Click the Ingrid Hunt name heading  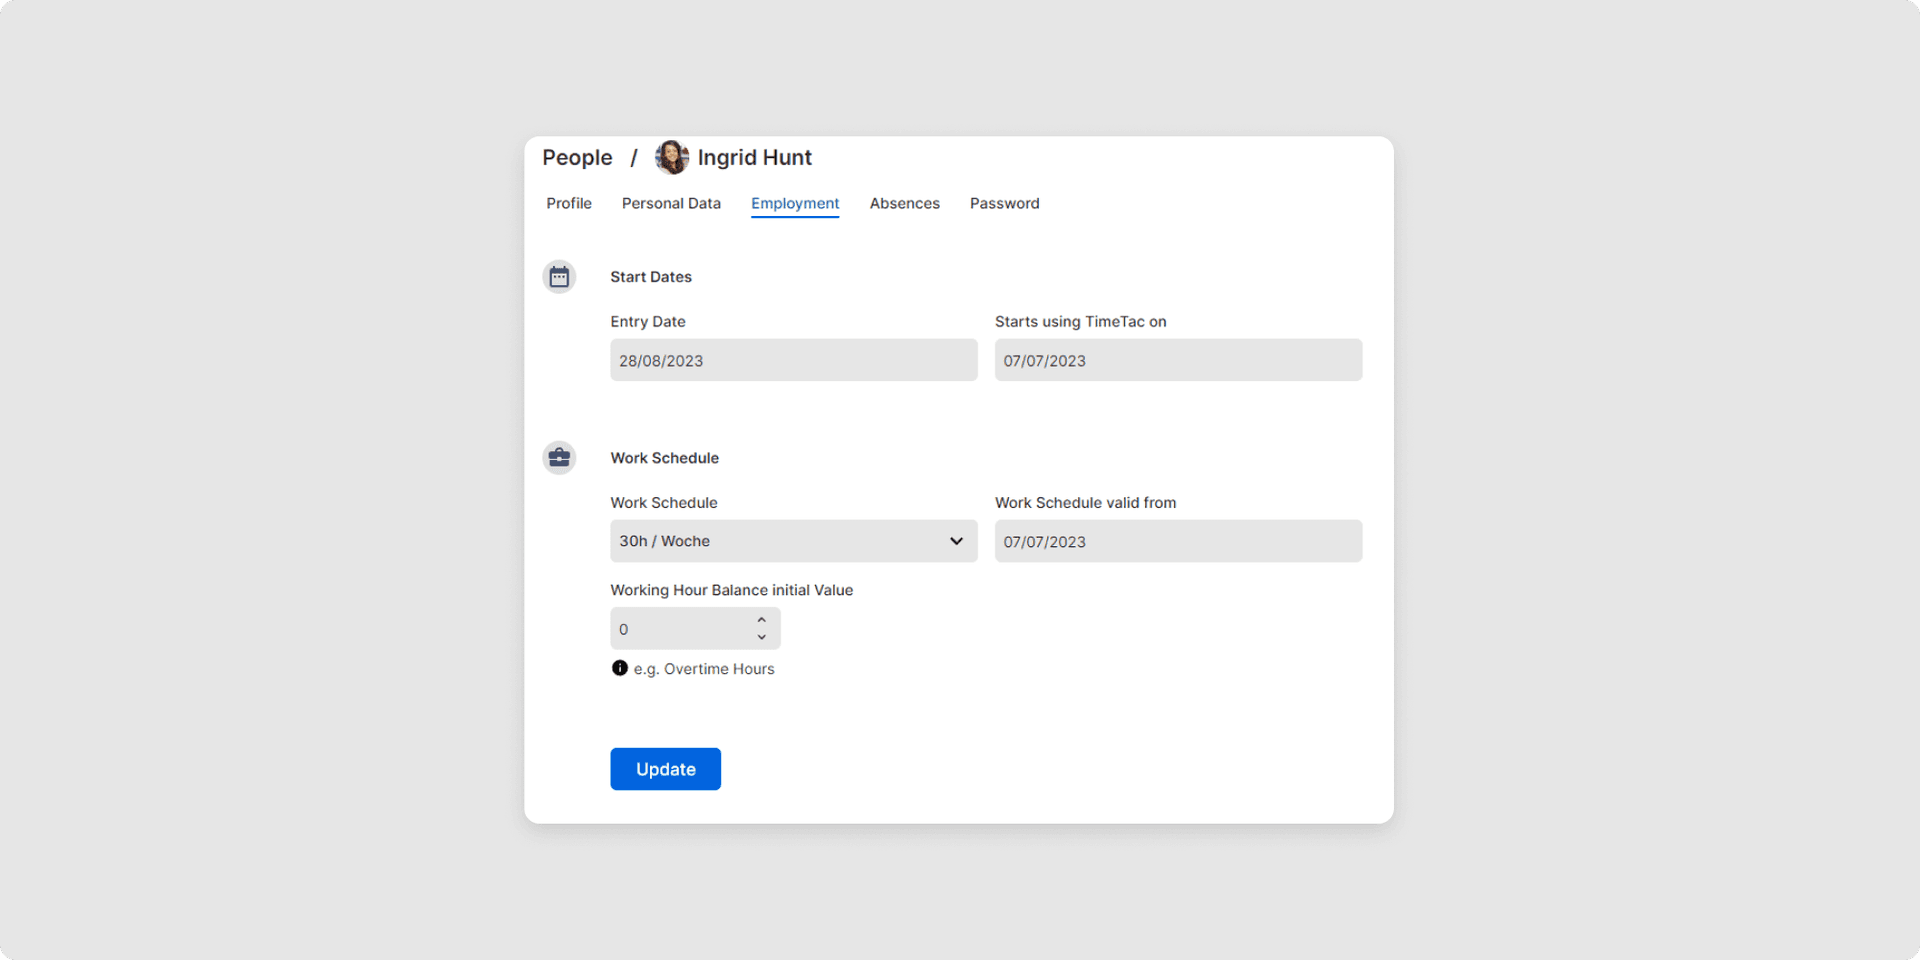(754, 158)
